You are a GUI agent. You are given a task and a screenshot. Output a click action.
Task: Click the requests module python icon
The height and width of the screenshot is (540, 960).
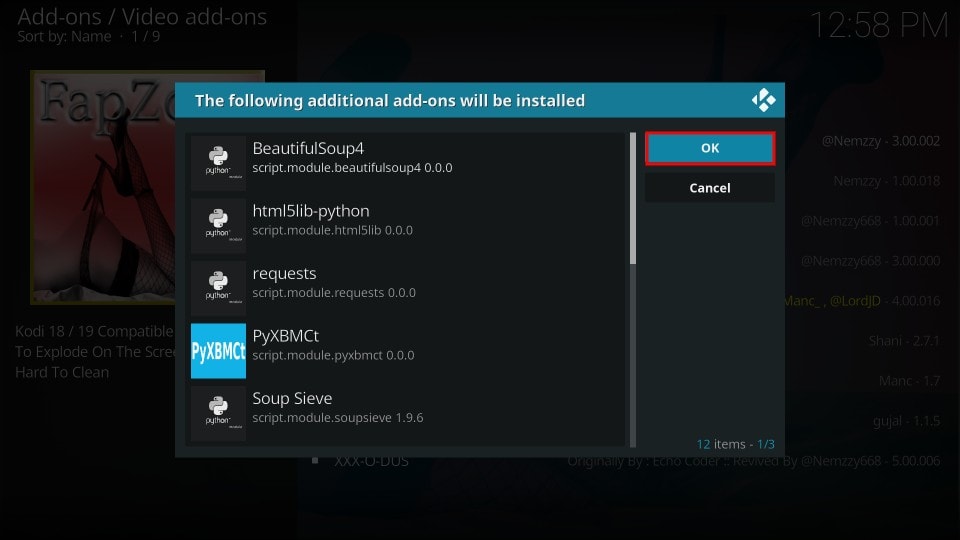(x=218, y=288)
